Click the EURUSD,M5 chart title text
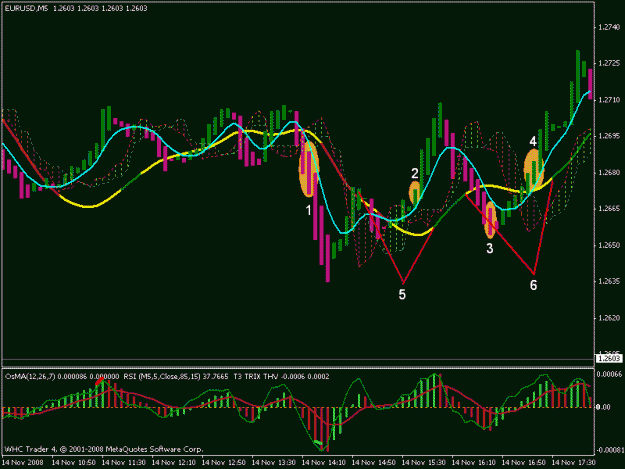The image size is (625, 469). [x=26, y=8]
